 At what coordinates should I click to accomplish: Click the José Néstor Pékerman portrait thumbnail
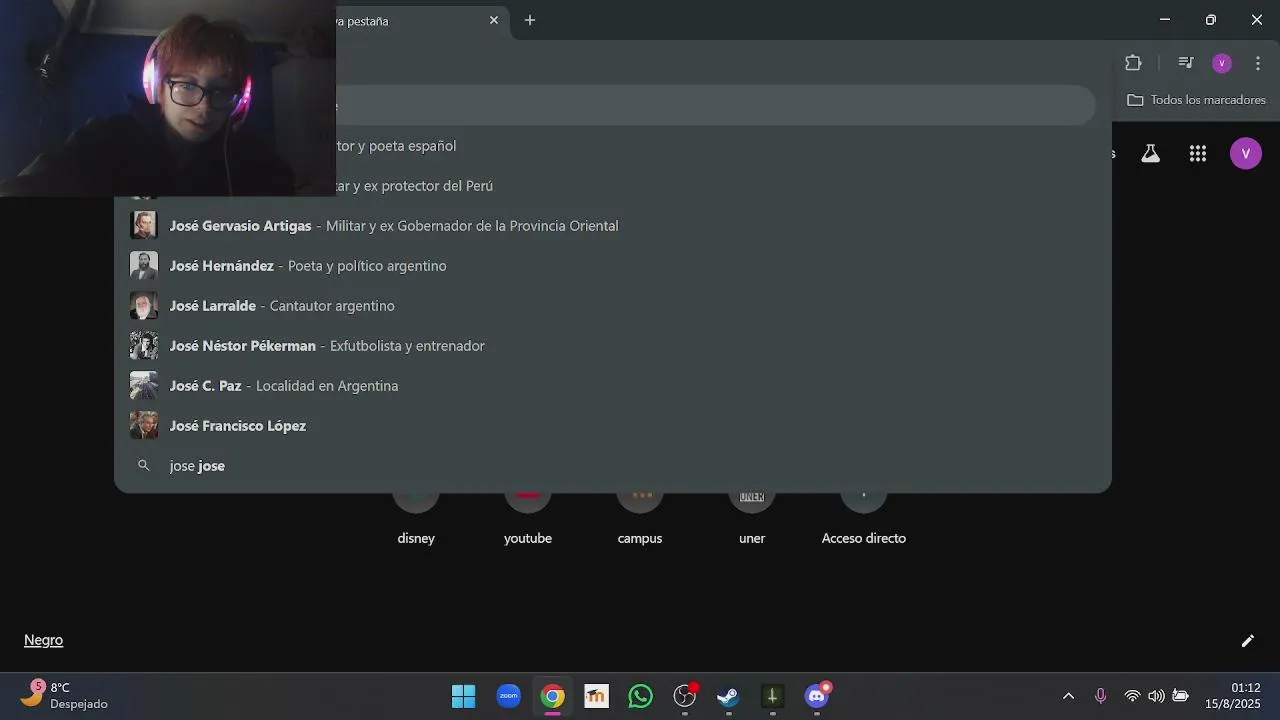(x=144, y=345)
